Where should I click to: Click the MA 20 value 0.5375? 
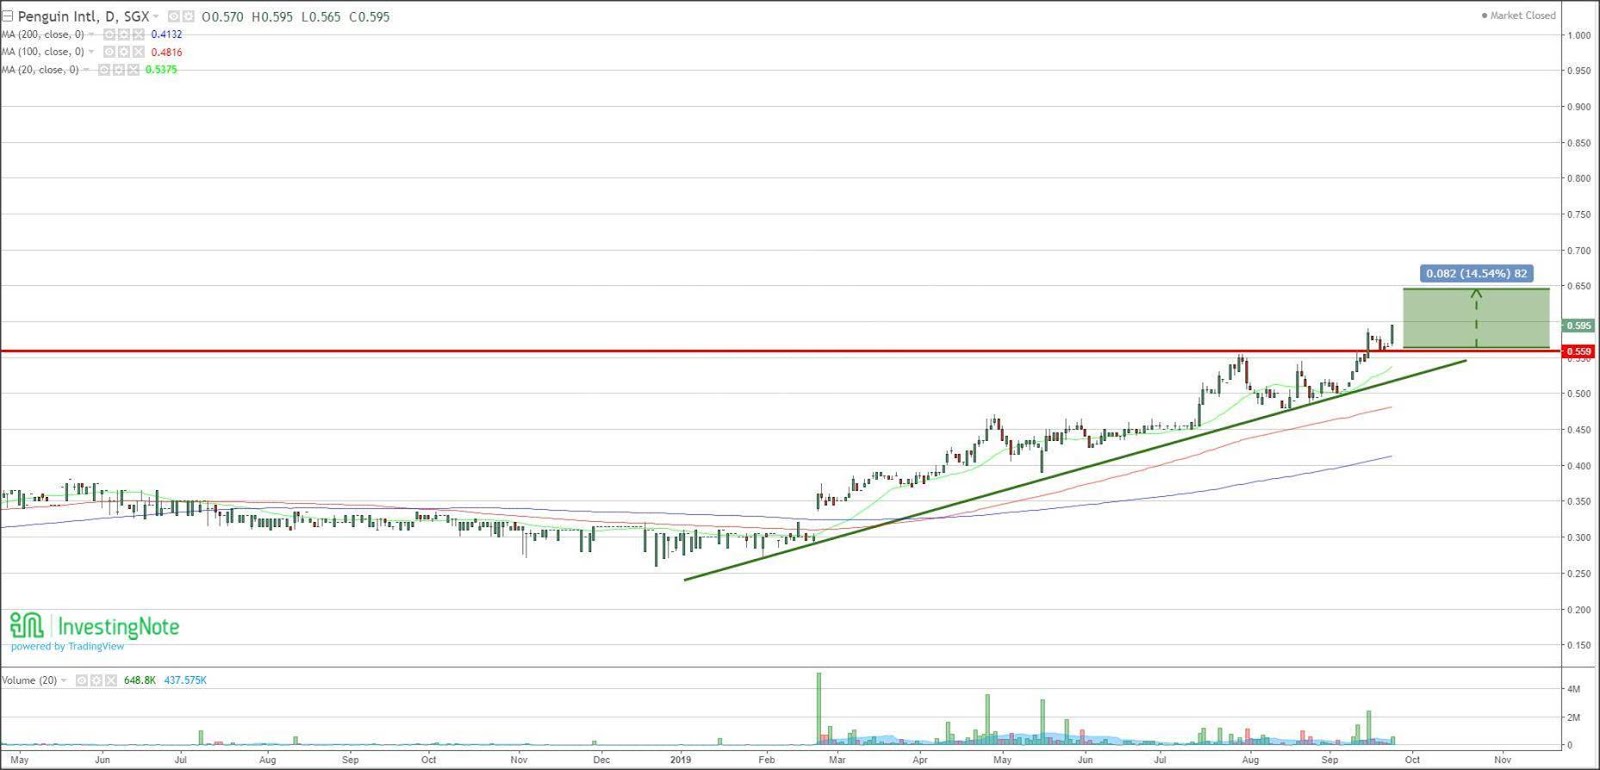(161, 70)
